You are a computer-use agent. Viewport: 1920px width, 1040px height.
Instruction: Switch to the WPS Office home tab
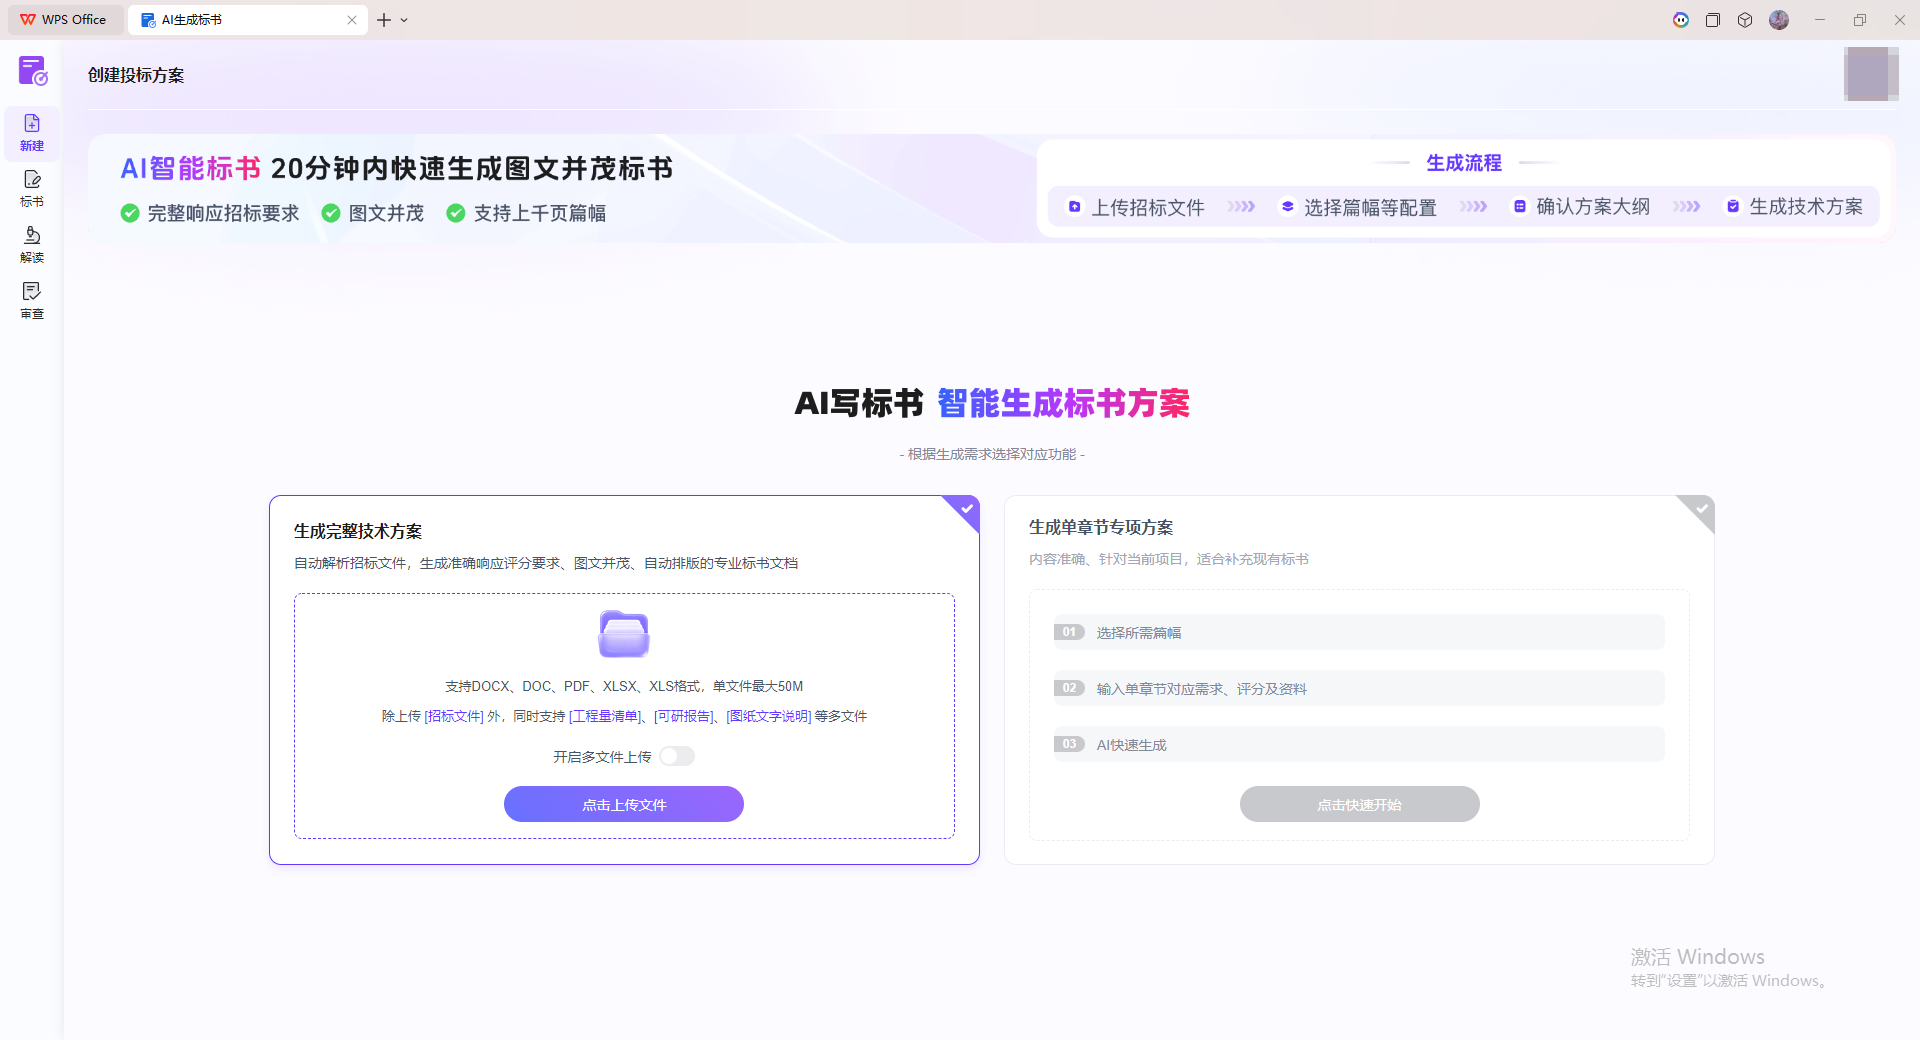(64, 19)
